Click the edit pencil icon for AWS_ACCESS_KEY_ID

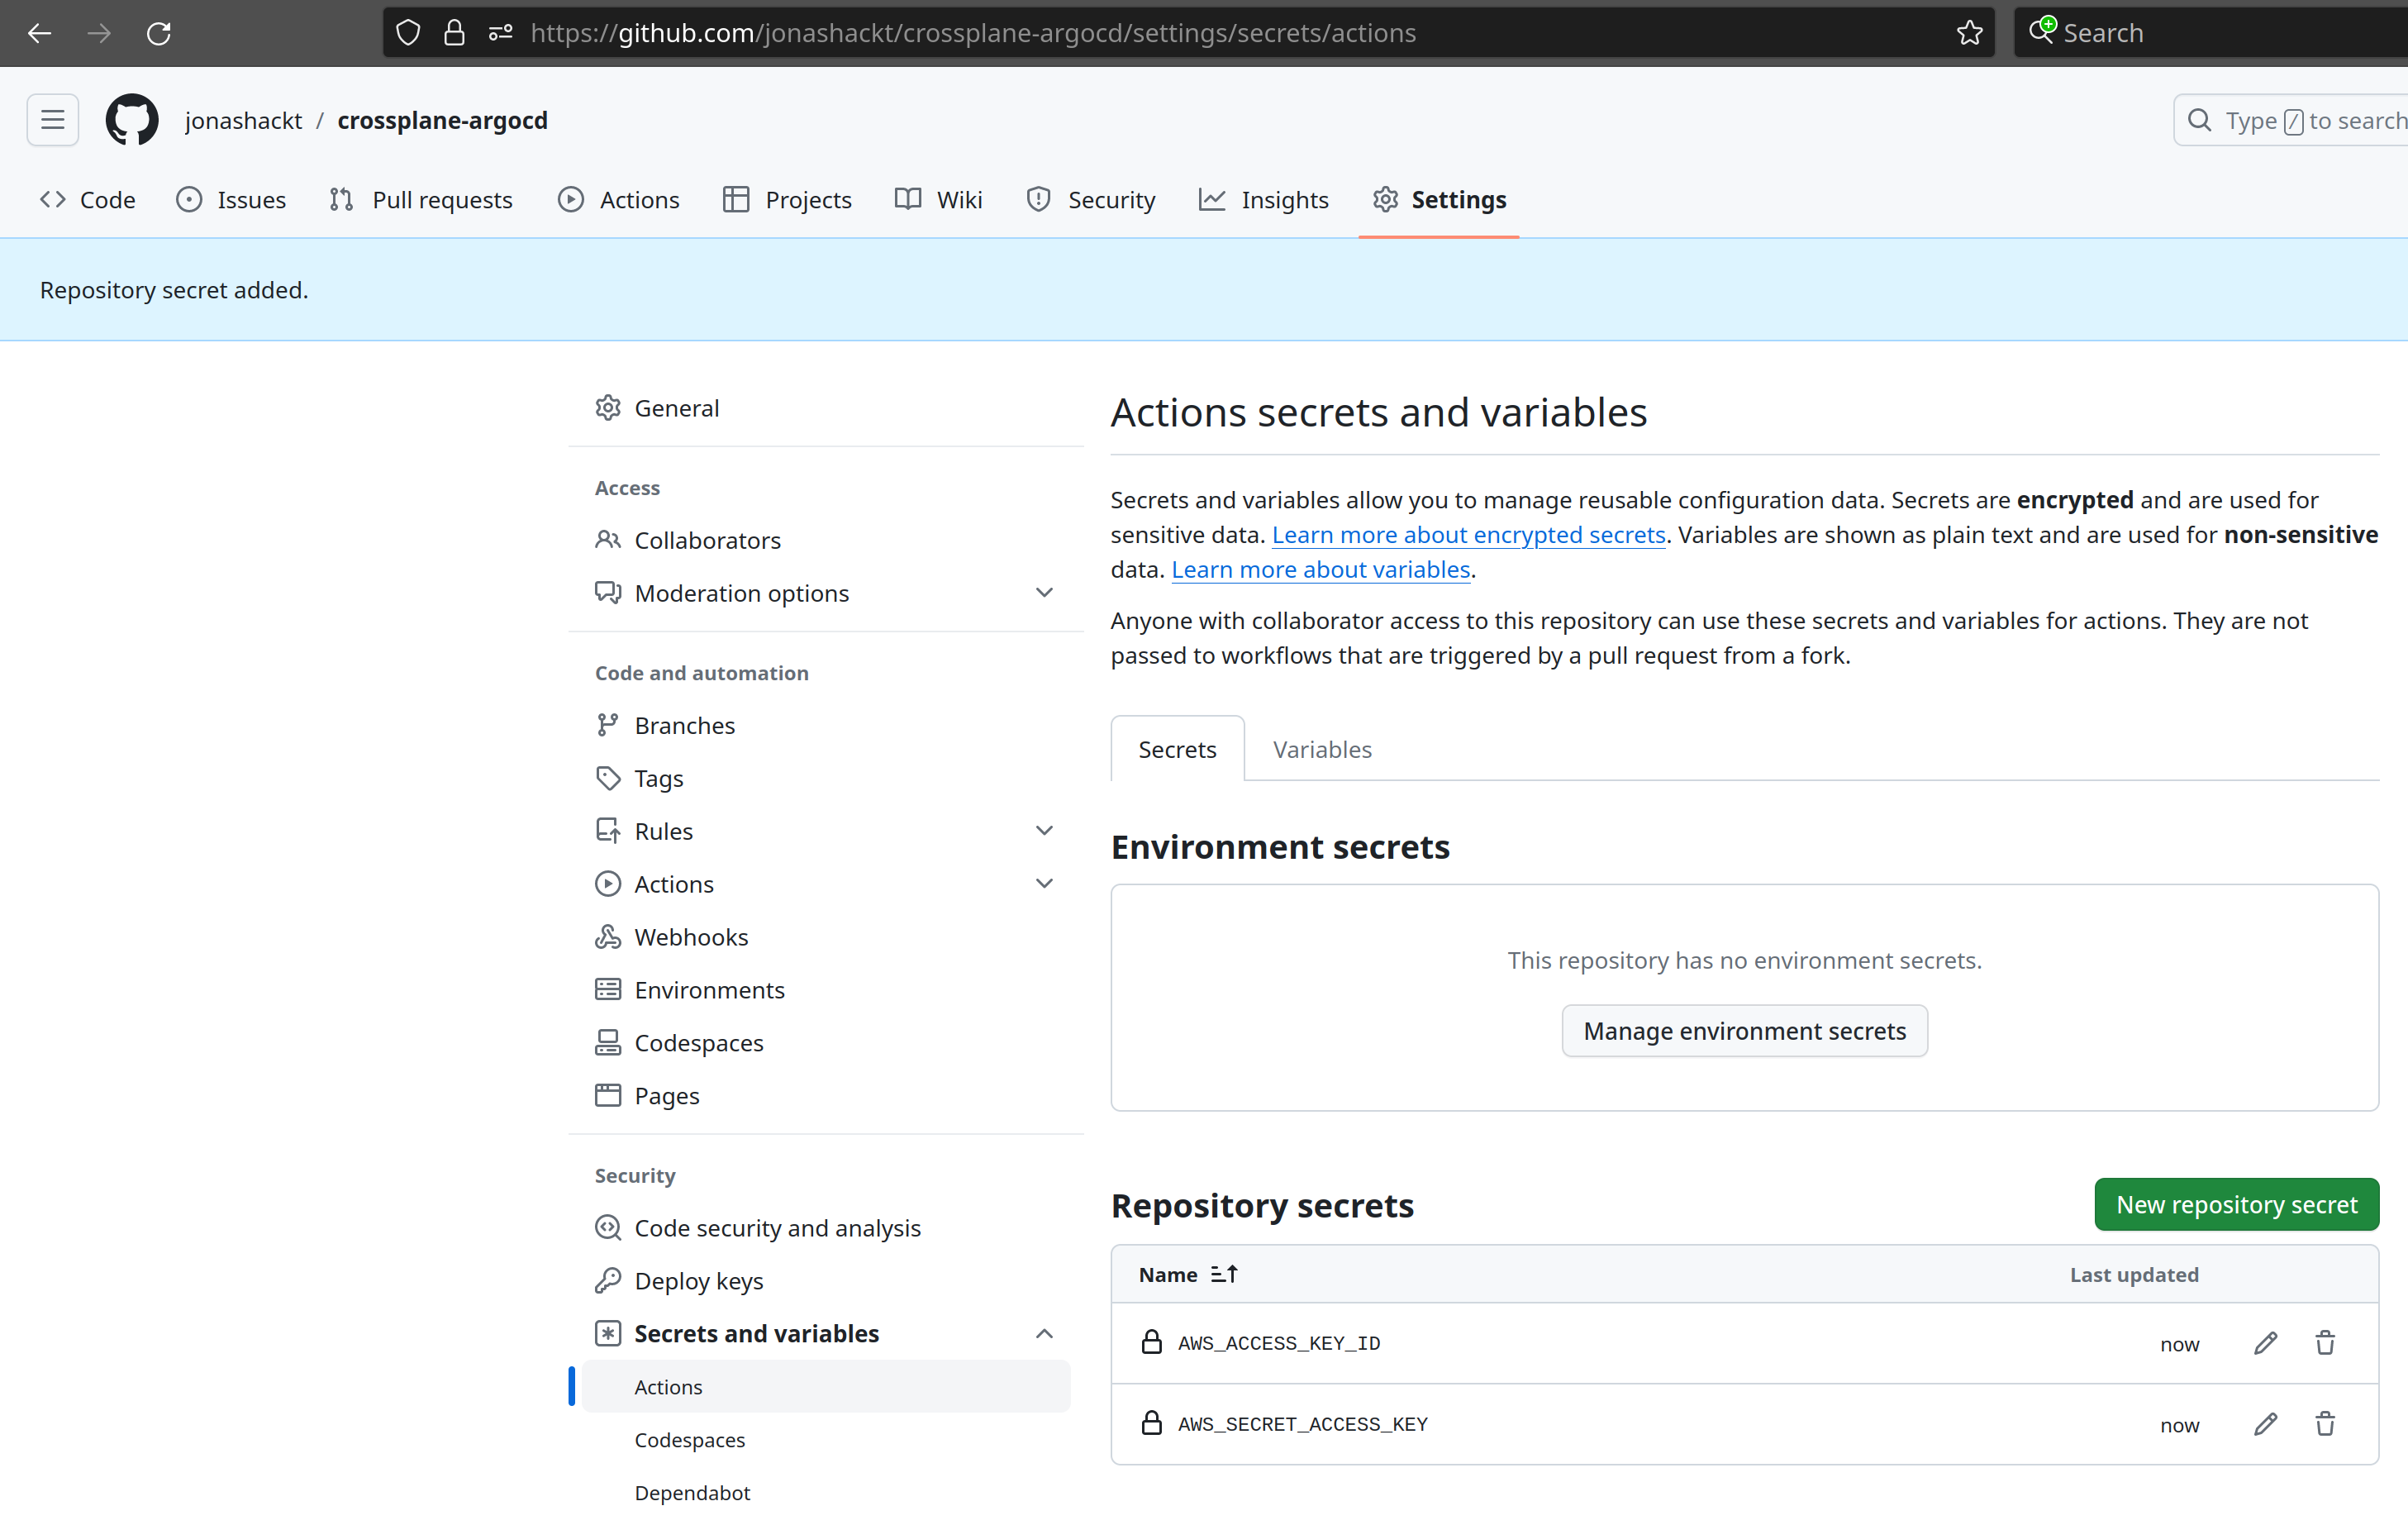coord(2266,1341)
